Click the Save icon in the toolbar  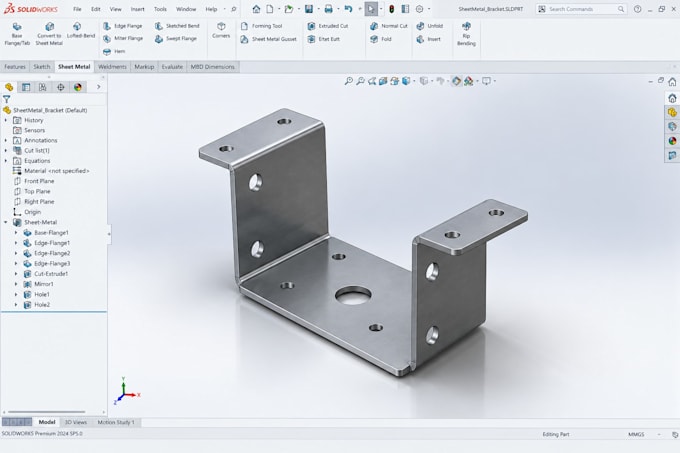[x=309, y=9]
